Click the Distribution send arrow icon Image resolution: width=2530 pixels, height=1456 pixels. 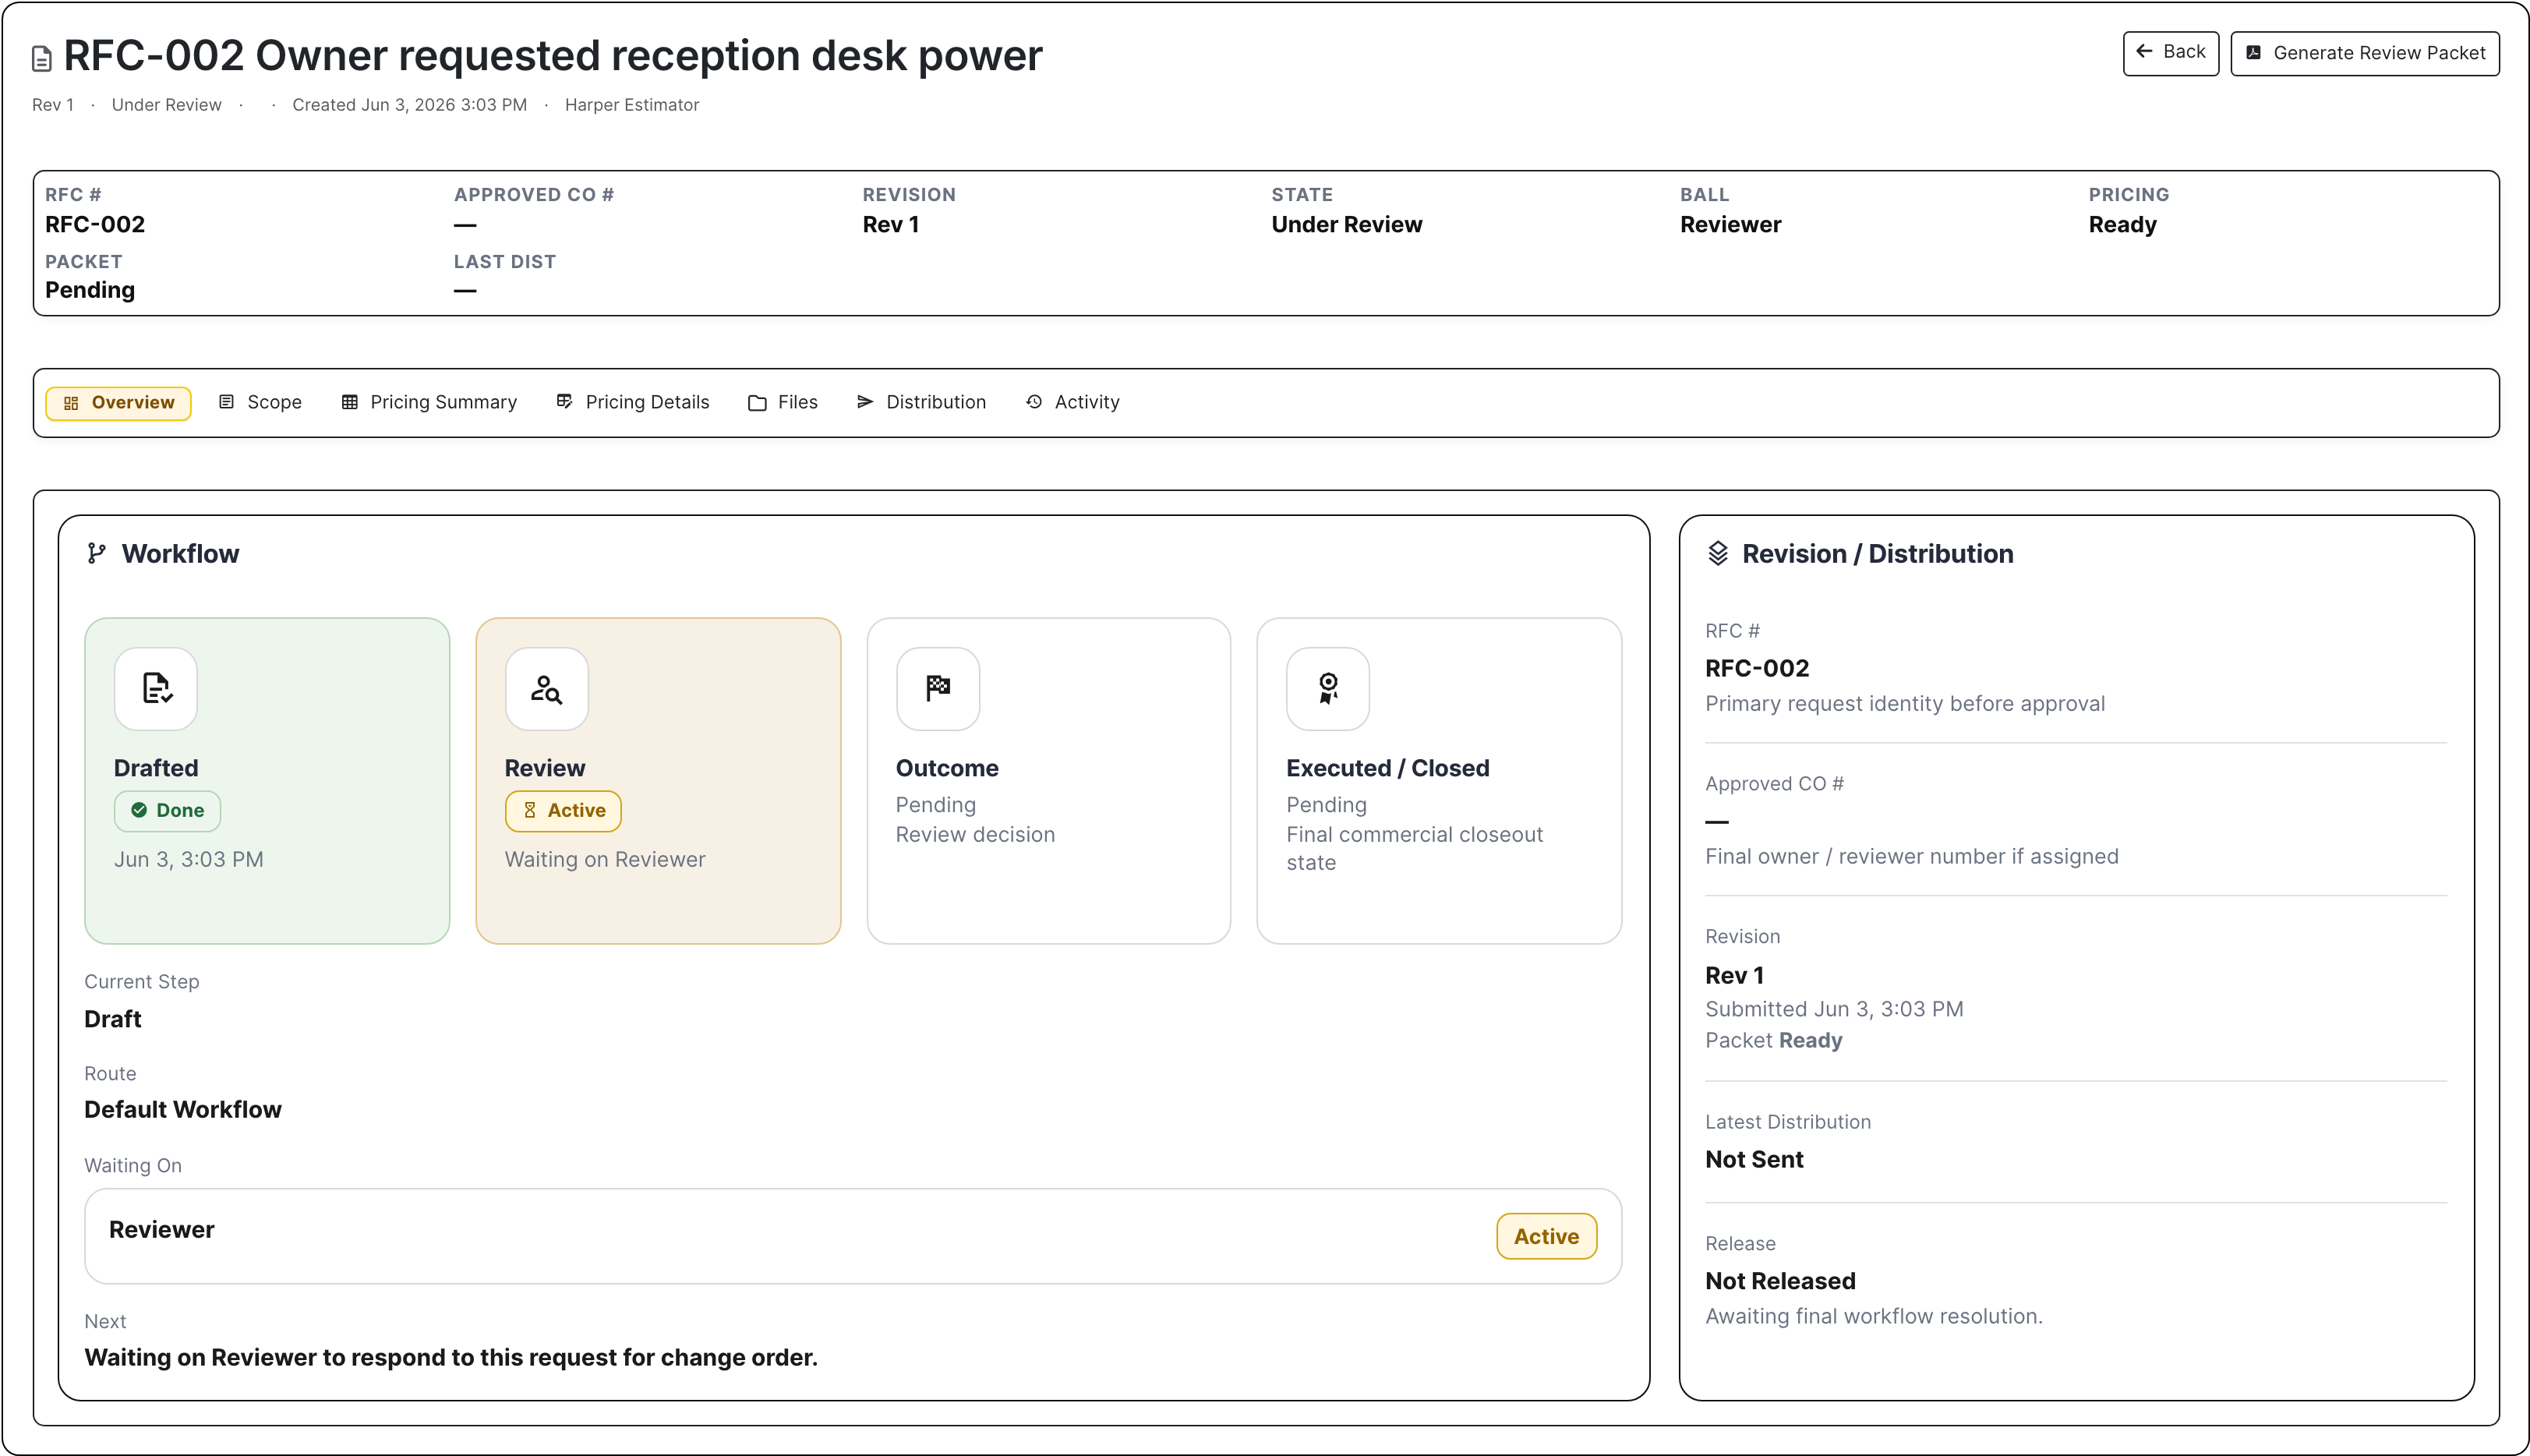[865, 402]
